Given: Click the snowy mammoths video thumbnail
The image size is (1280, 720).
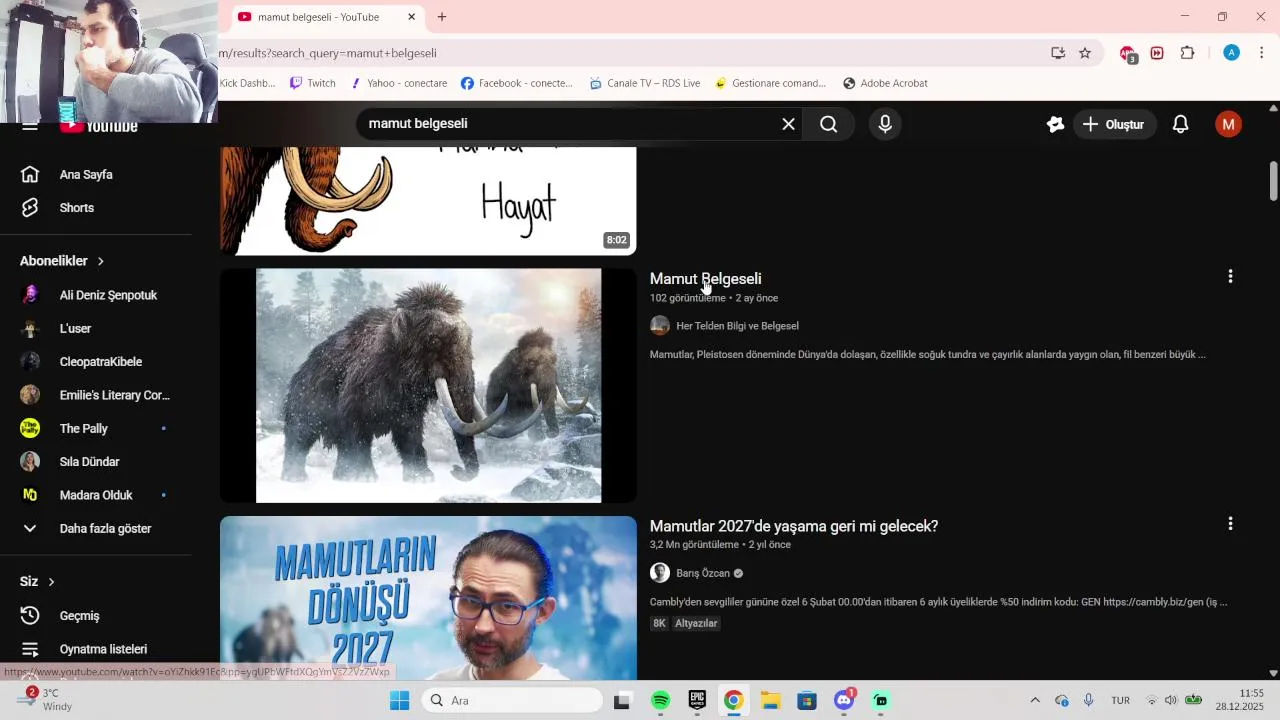Looking at the screenshot, I should [428, 385].
